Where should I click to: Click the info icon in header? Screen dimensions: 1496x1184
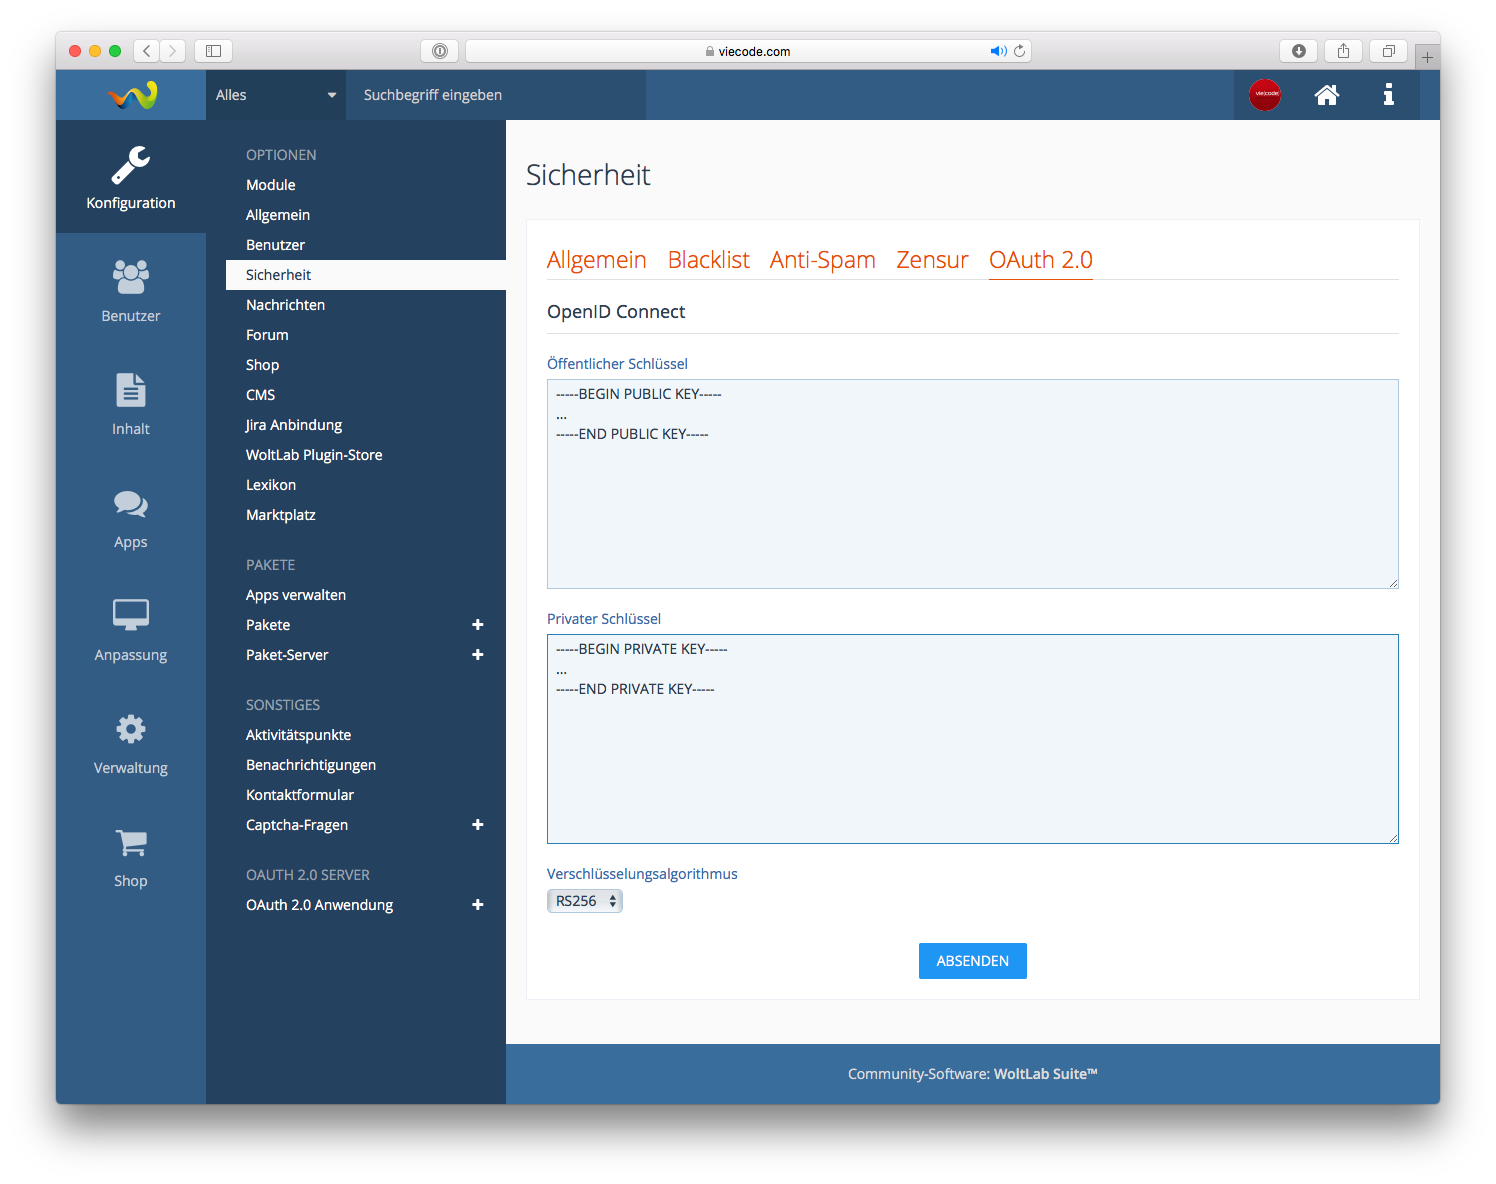point(1388,95)
